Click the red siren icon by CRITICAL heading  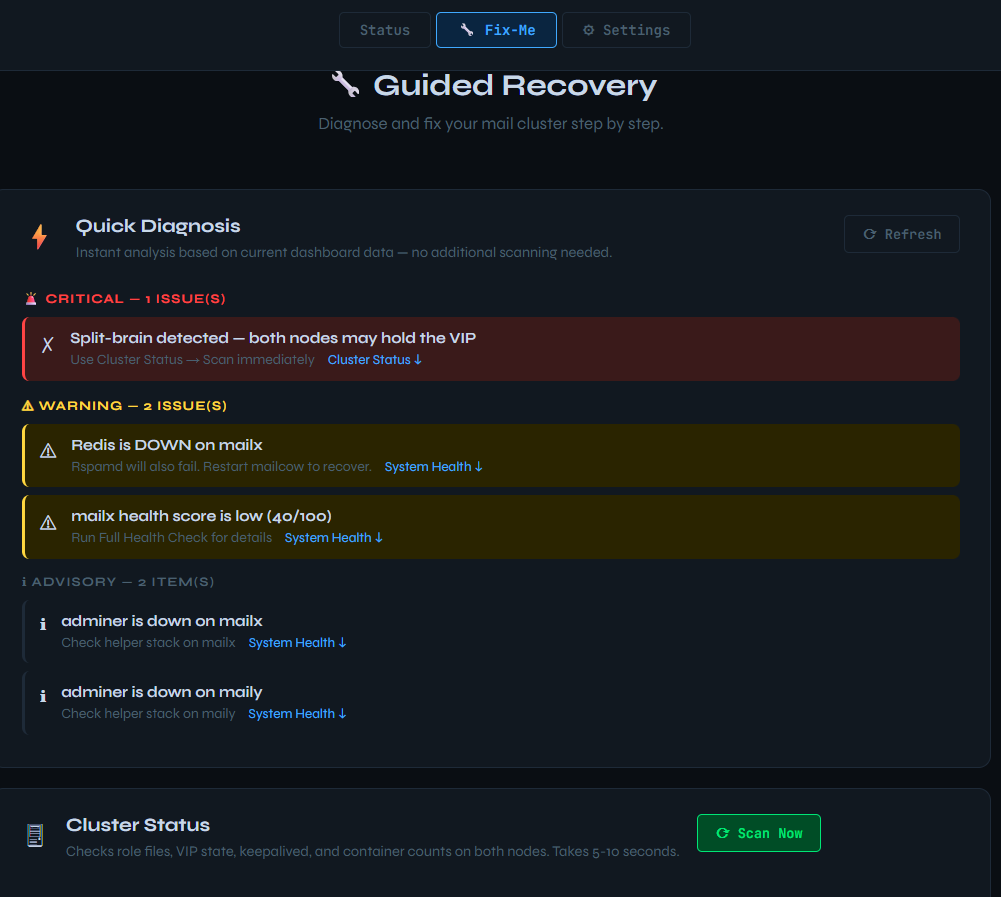[x=31, y=298]
